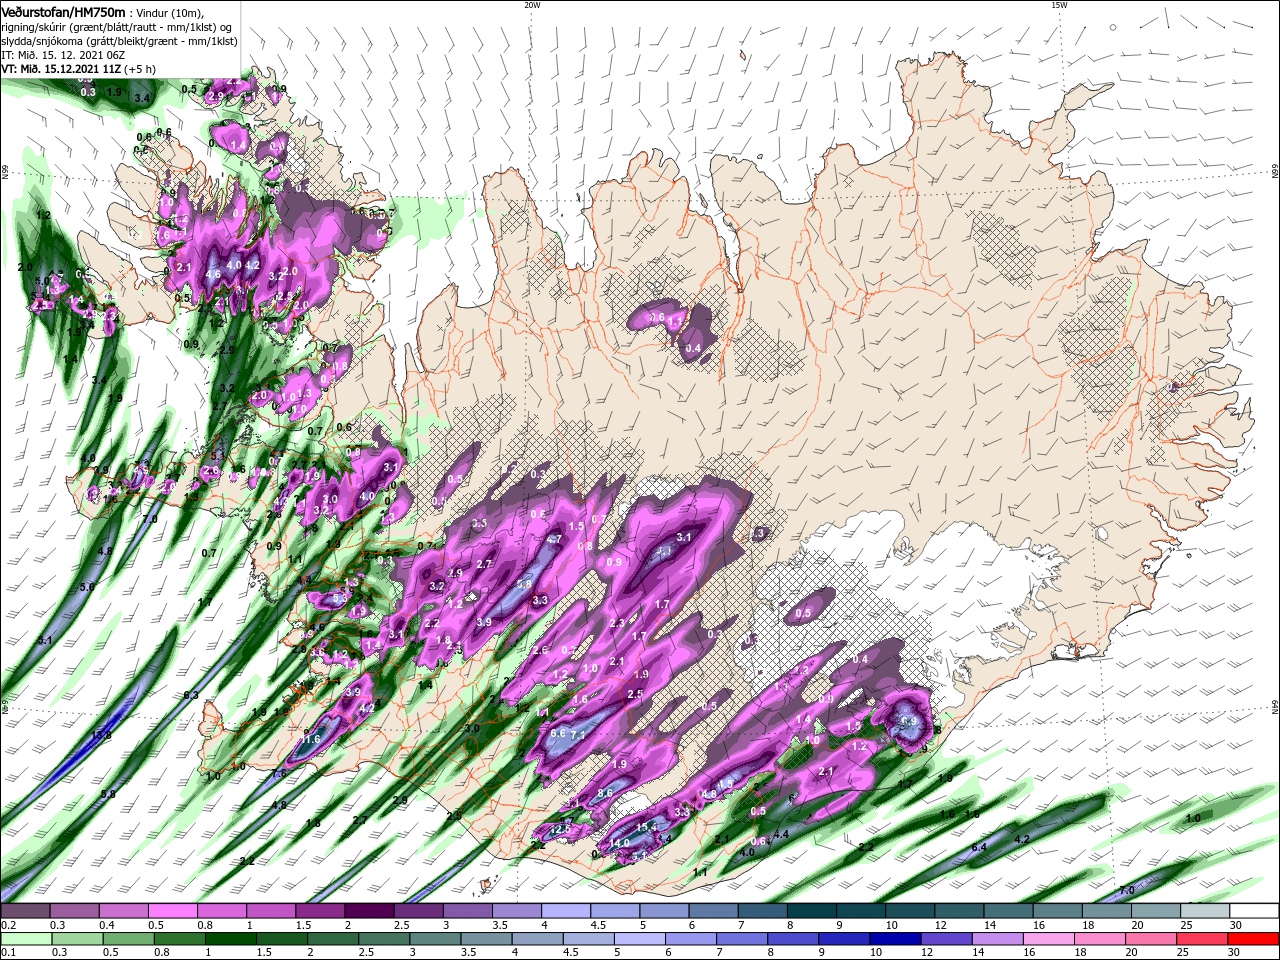Pick the dark green 1–1.5 swatch, lower legend row
Image resolution: width=1280 pixels, height=960 pixels.
[231, 940]
